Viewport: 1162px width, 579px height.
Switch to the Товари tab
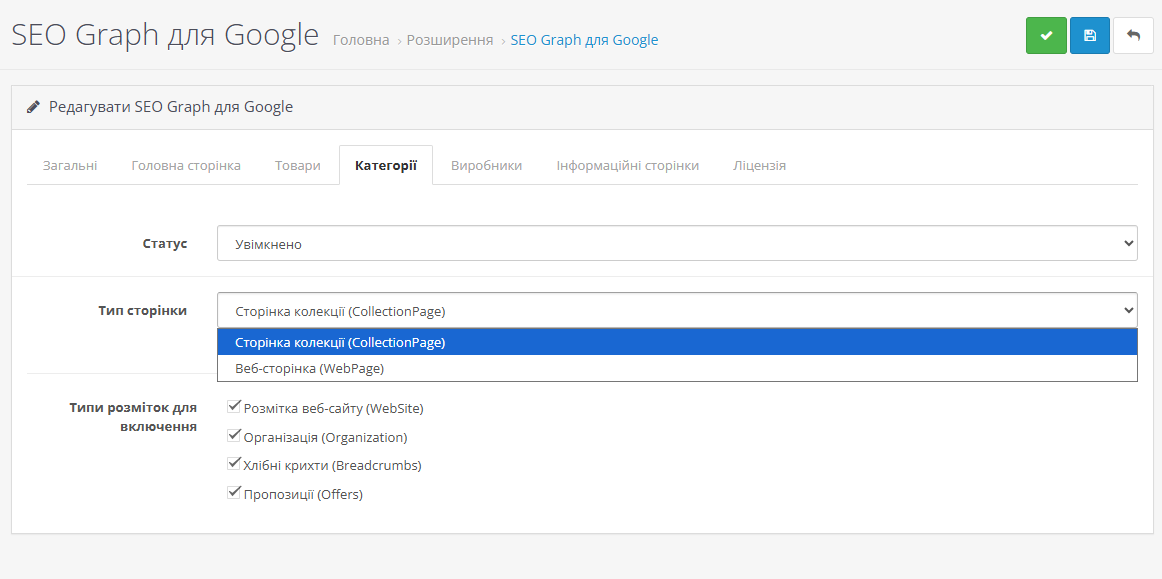298,165
